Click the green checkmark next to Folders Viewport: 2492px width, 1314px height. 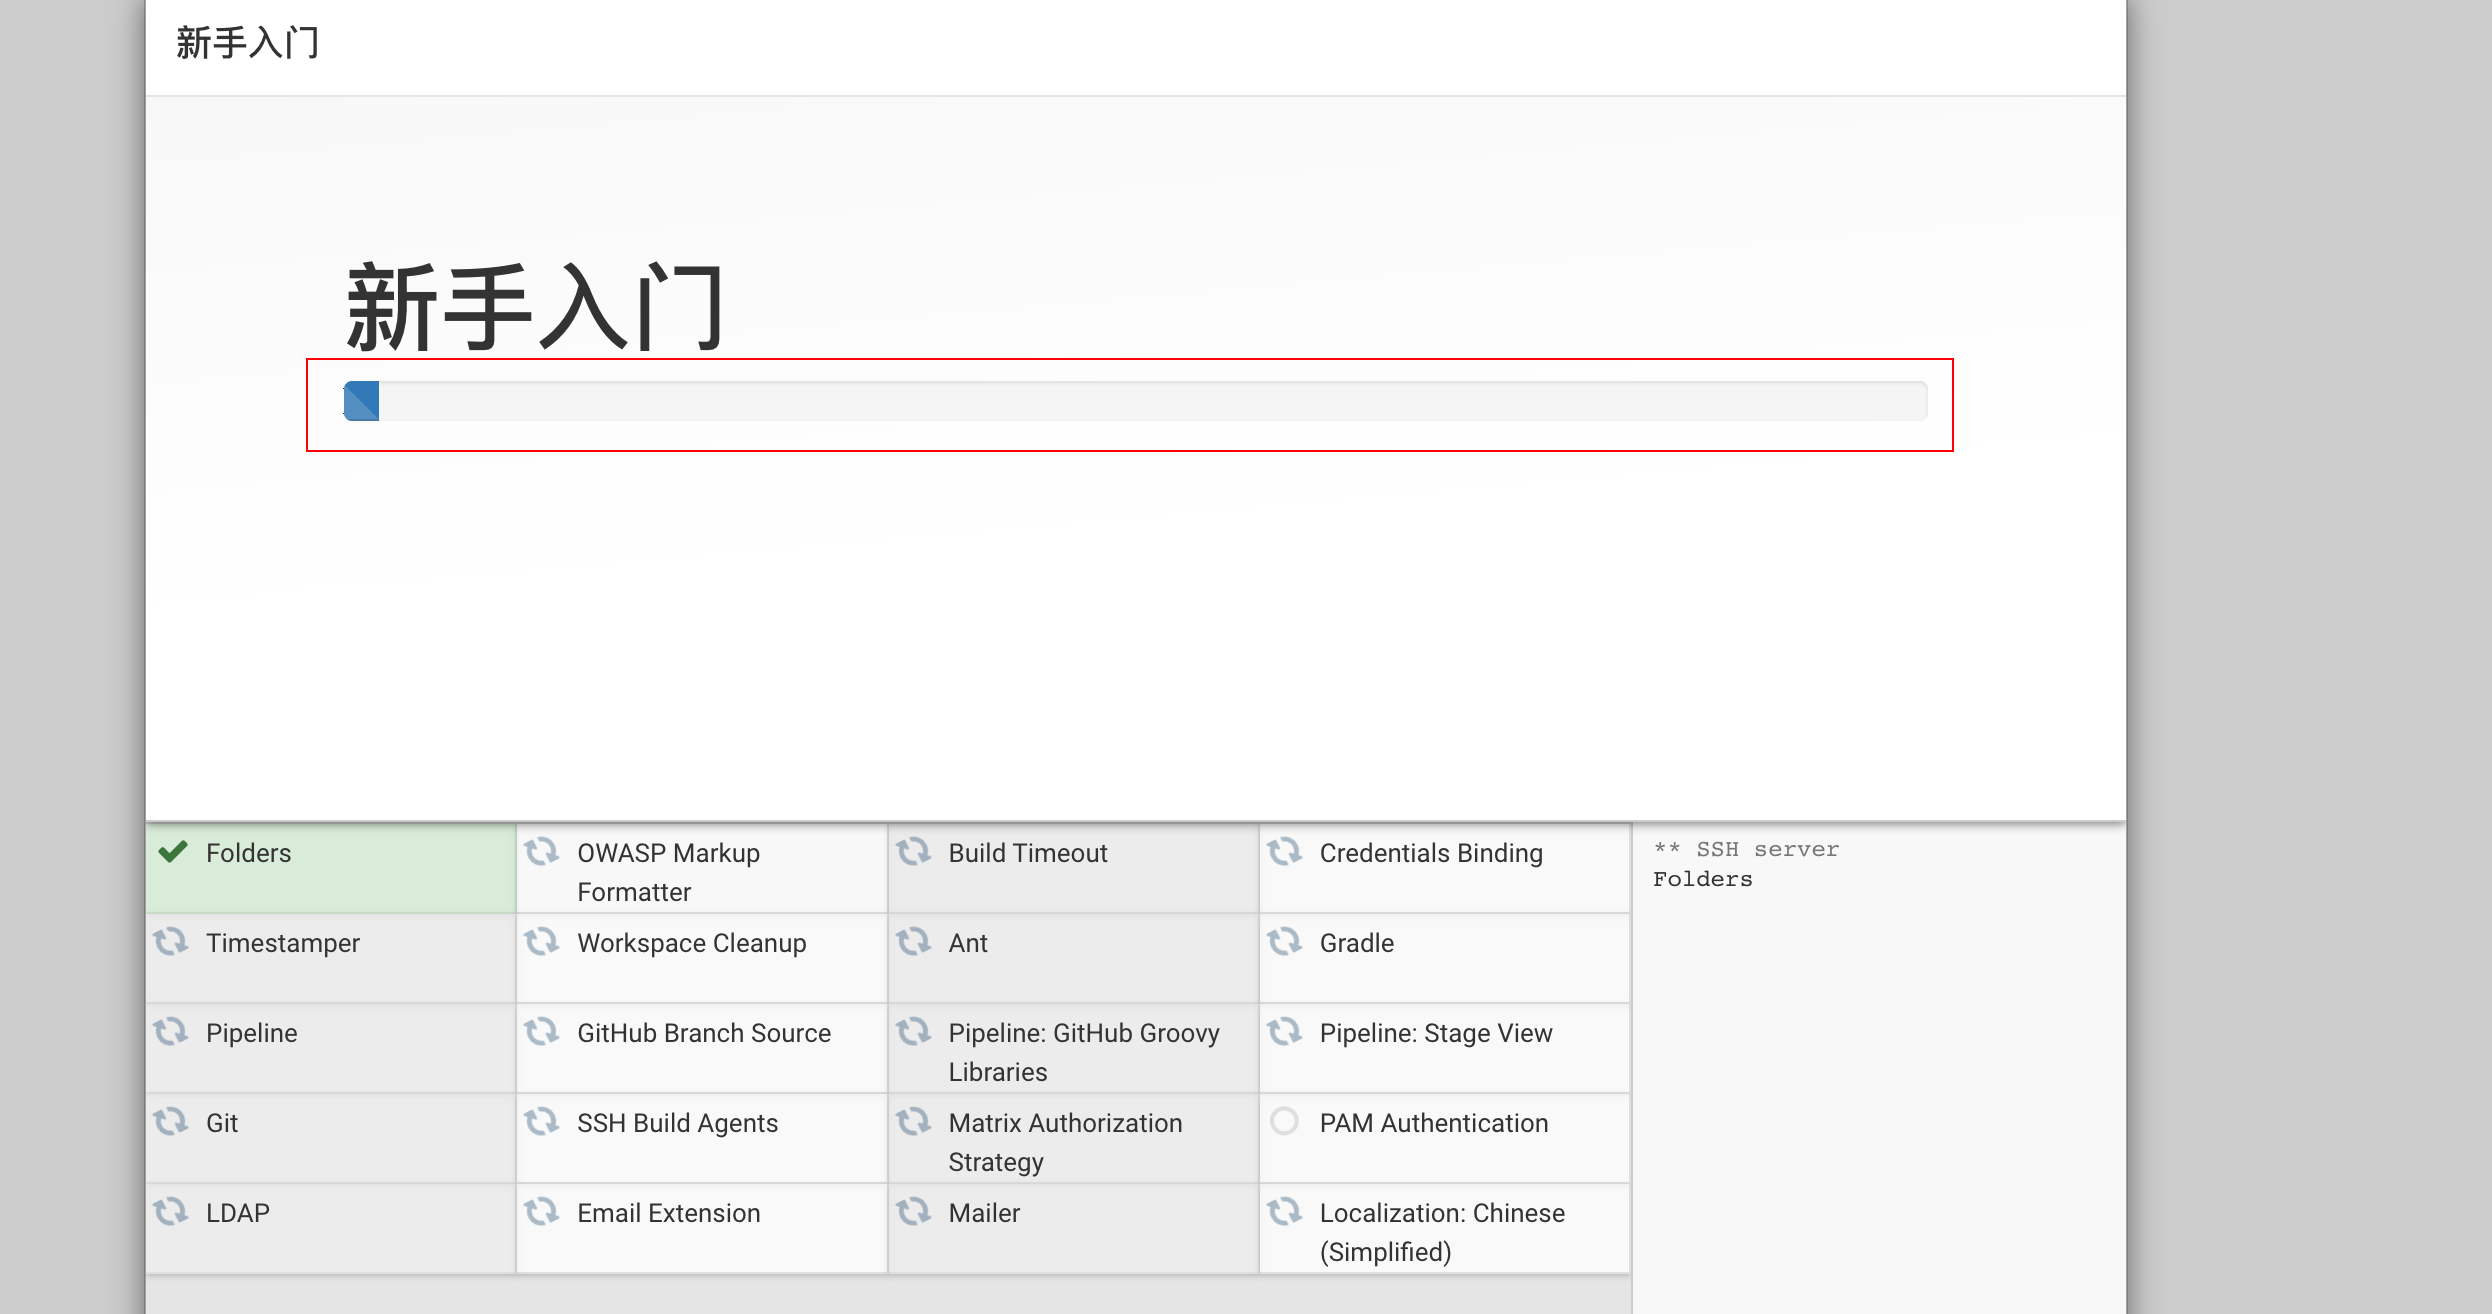coord(174,853)
